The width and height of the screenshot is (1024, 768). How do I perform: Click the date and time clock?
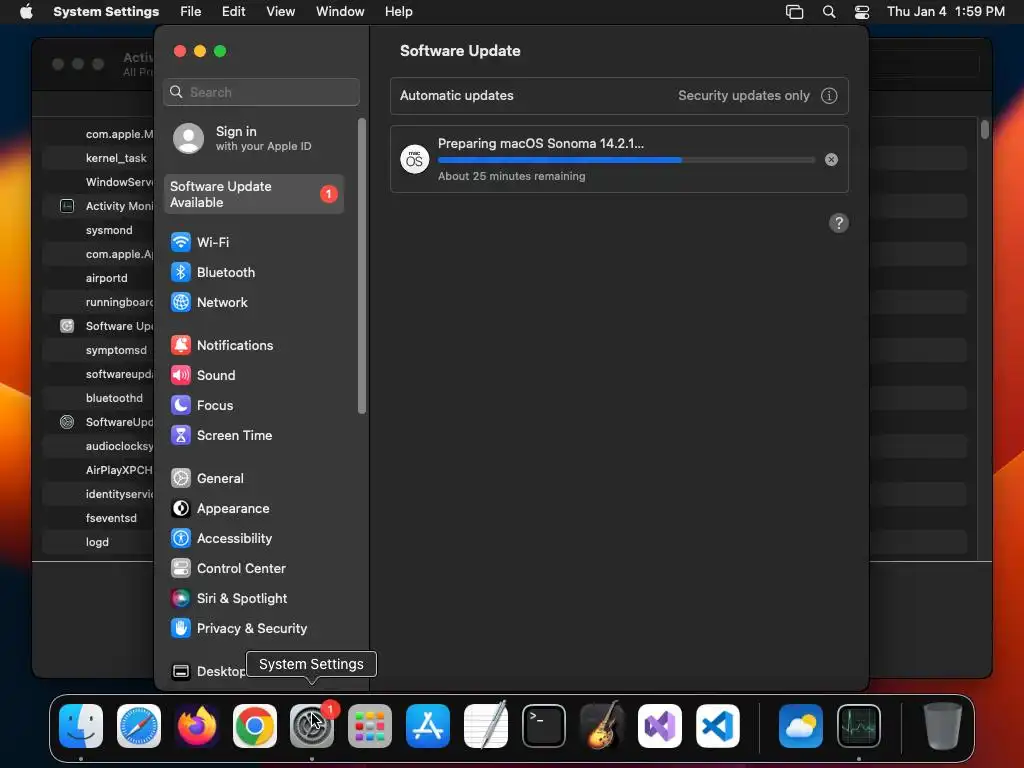click(x=946, y=12)
